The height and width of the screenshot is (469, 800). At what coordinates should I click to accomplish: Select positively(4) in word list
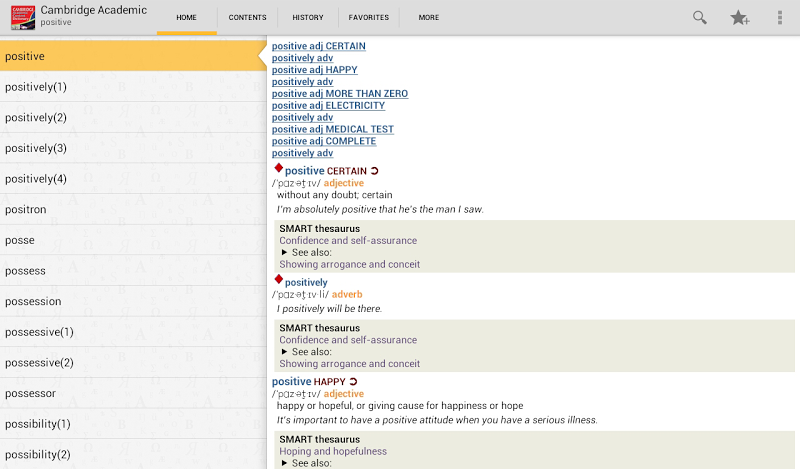click(x=133, y=179)
